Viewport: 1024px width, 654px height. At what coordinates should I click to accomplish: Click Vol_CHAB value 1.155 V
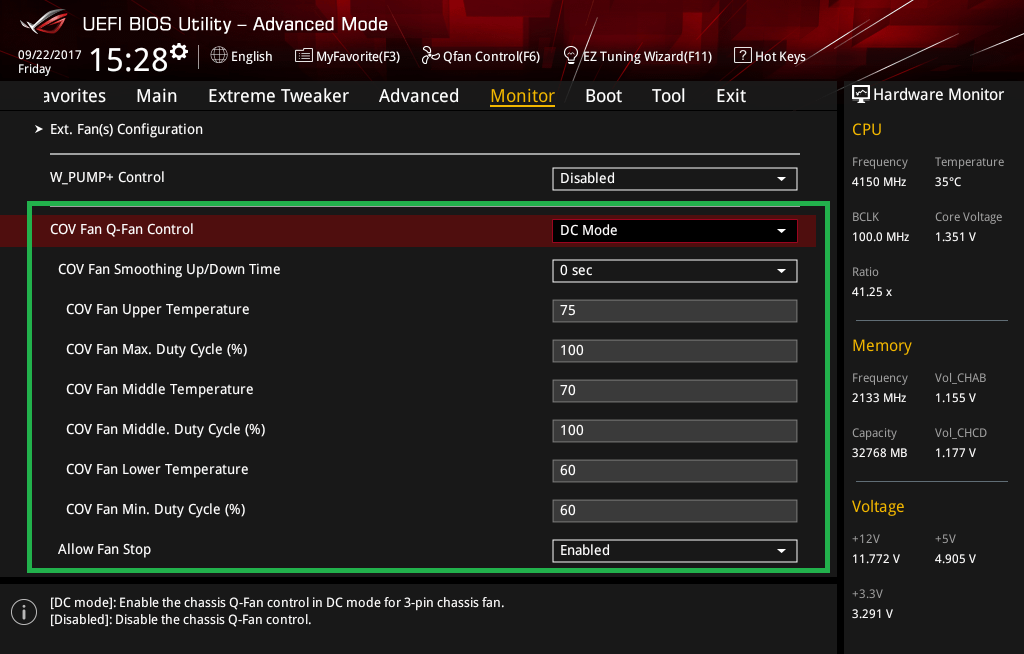tap(955, 397)
